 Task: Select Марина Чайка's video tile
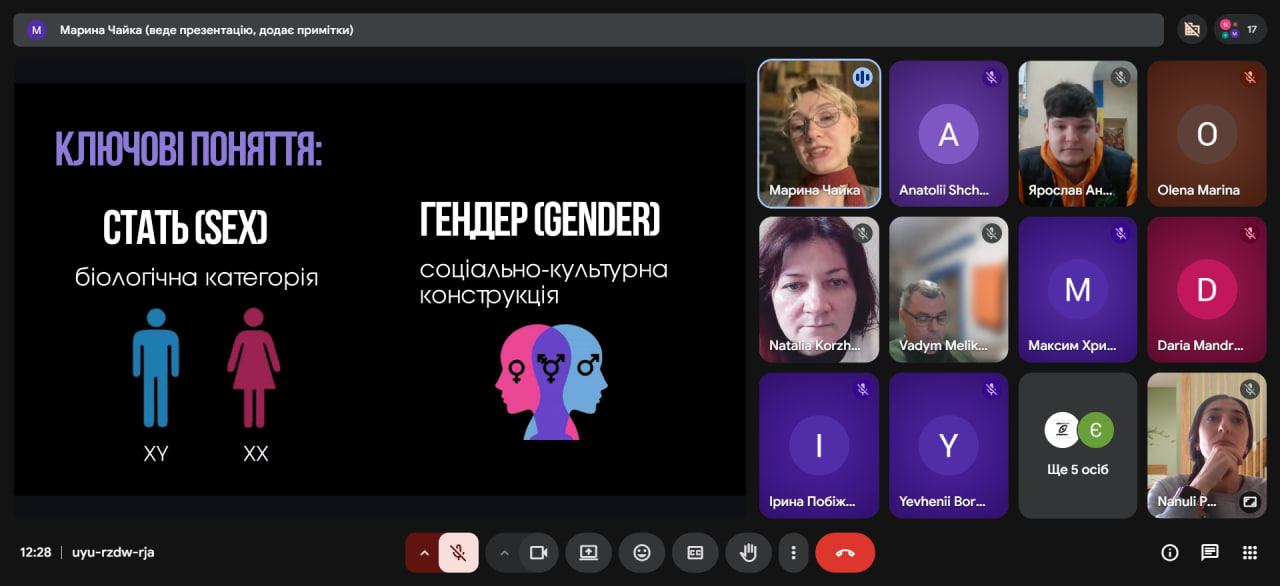click(819, 133)
